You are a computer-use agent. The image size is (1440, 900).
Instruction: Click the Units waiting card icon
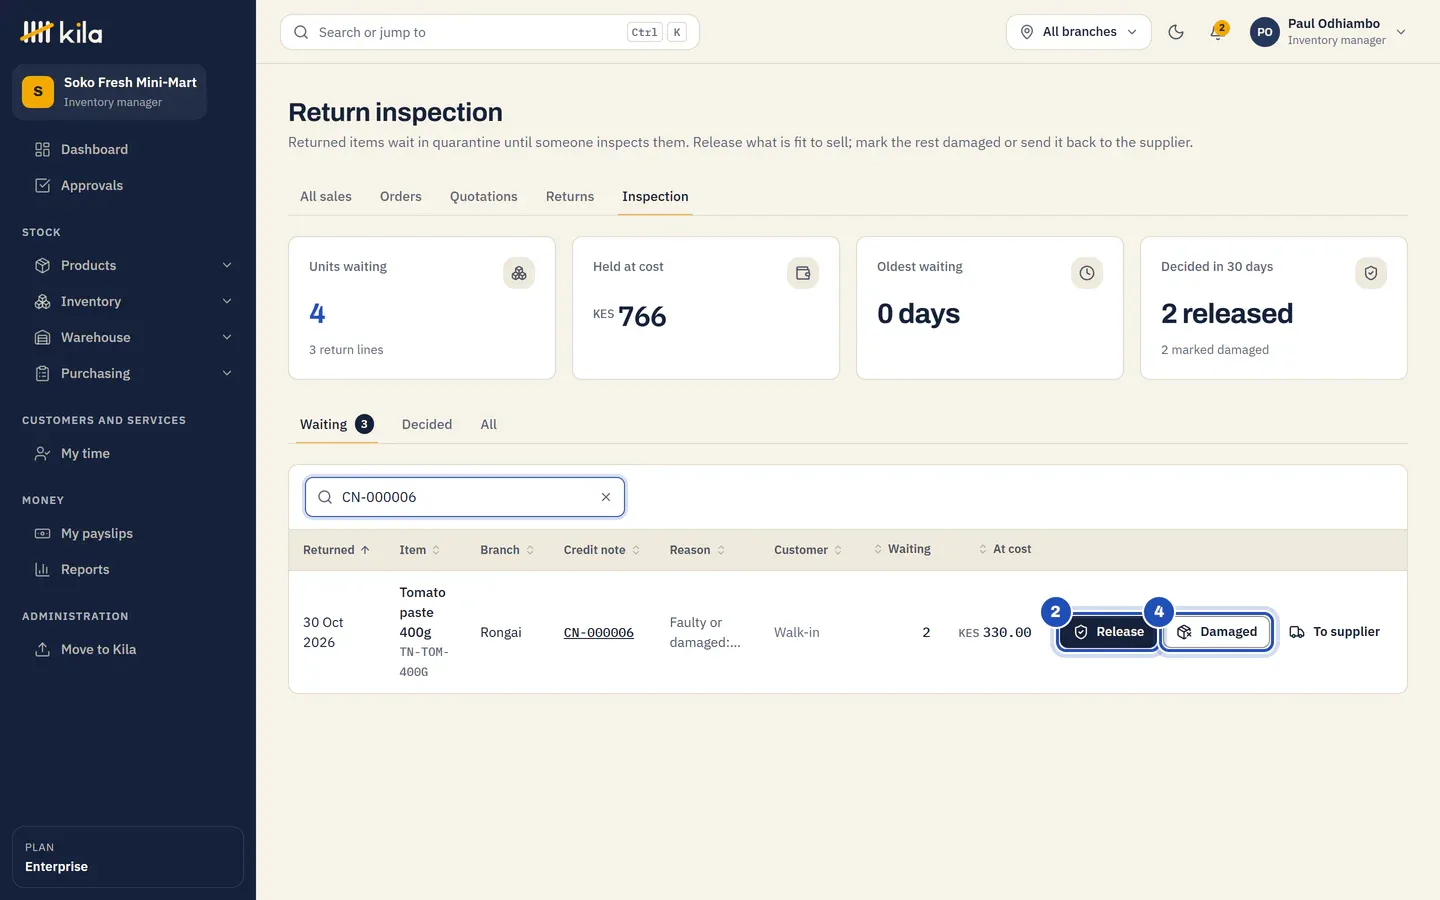pos(519,273)
